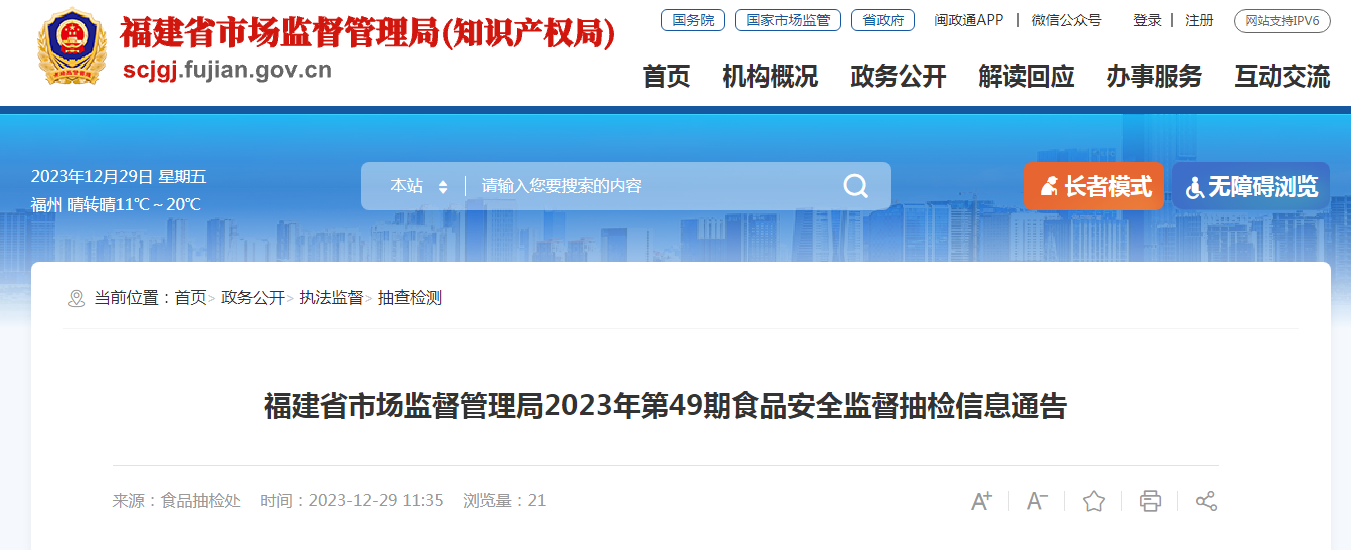Viewport: 1351px width, 550px height.
Task: Increase font size with A+ icon
Action: click(x=981, y=501)
